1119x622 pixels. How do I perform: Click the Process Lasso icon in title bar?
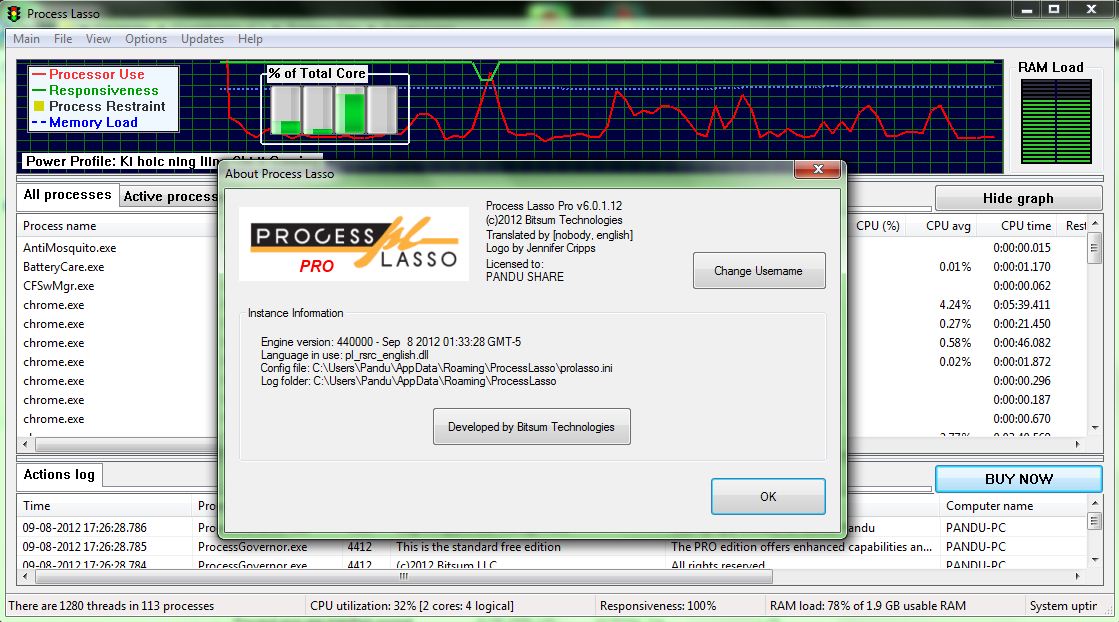(12, 13)
